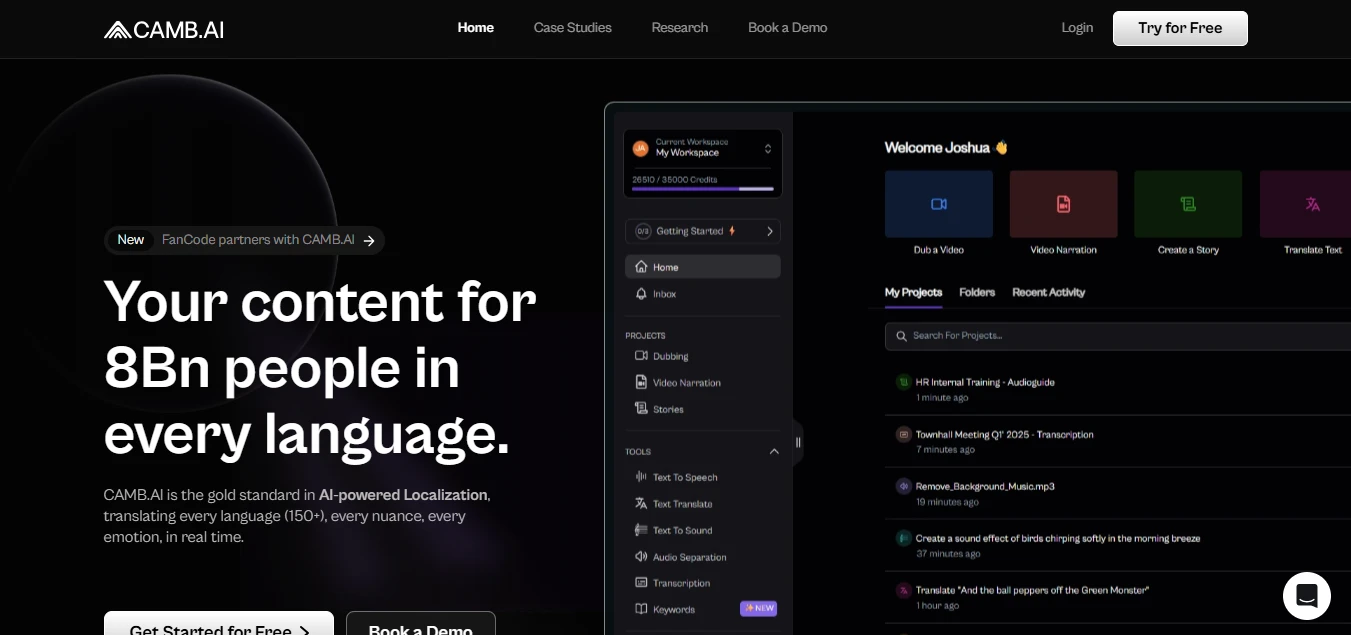Open the Create a Story card

click(x=1188, y=213)
